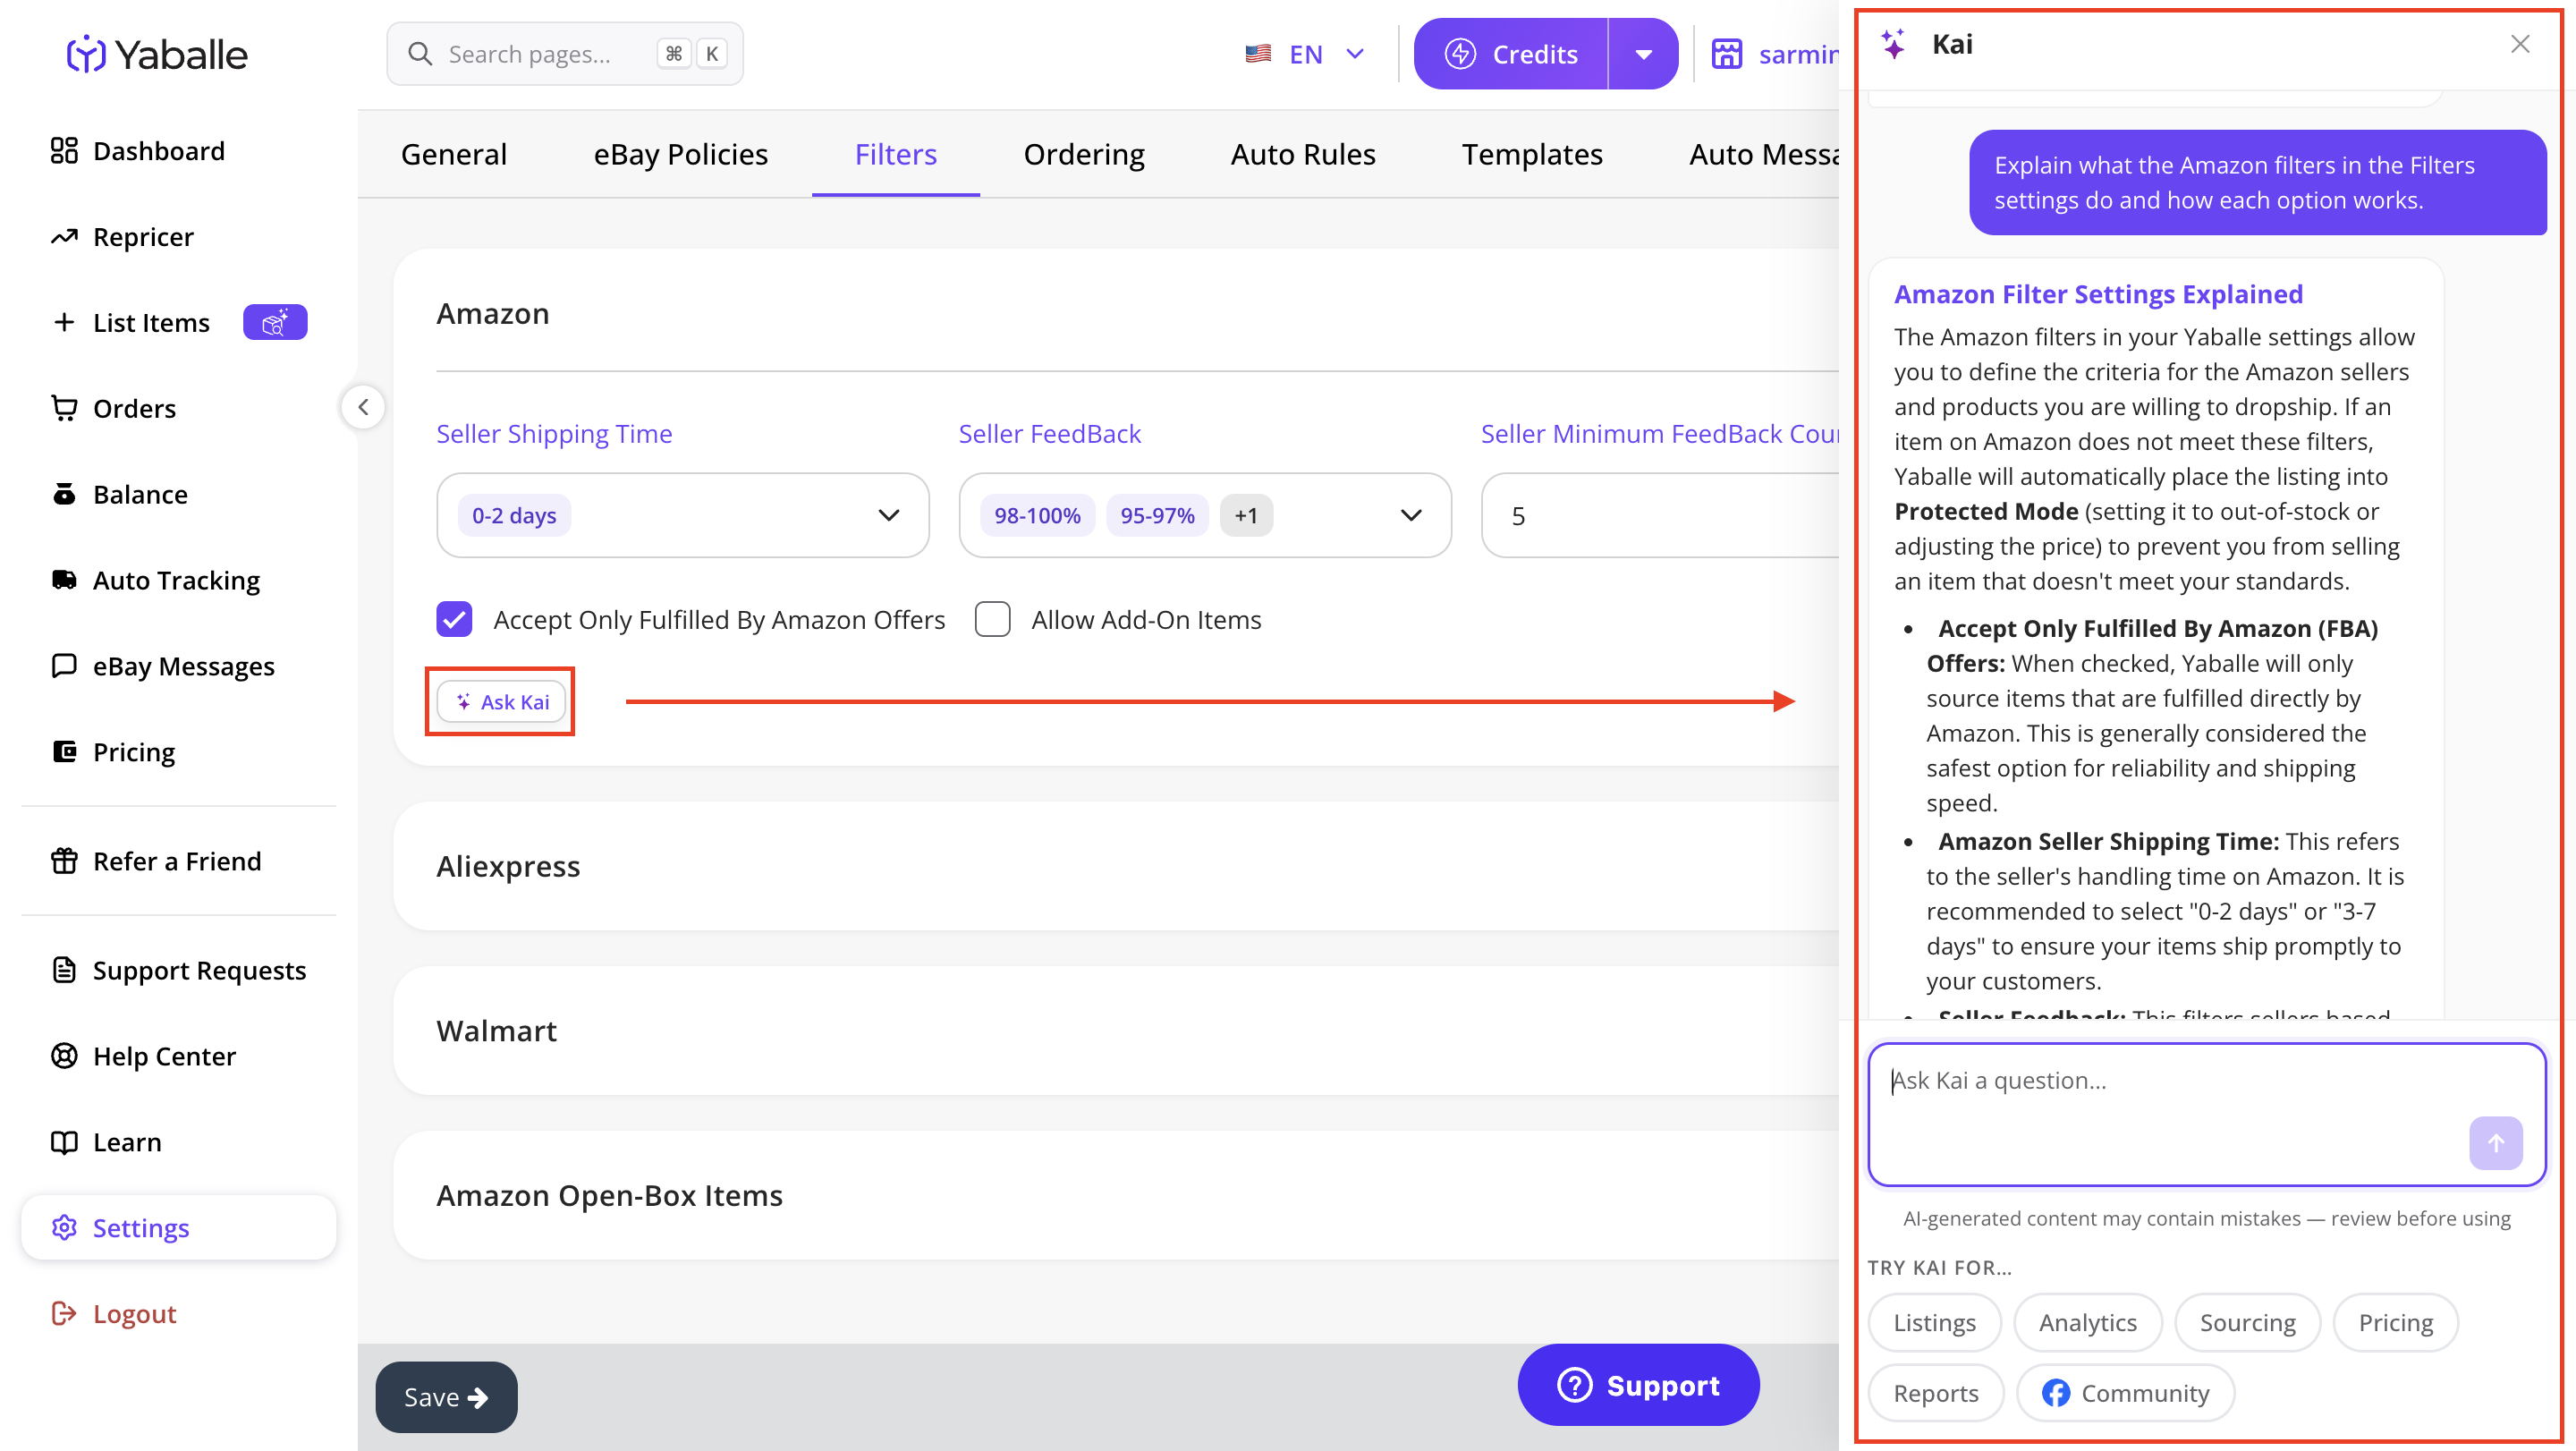Expand the Aliexpress filters section
The image size is (2576, 1451).
coord(1116,866)
